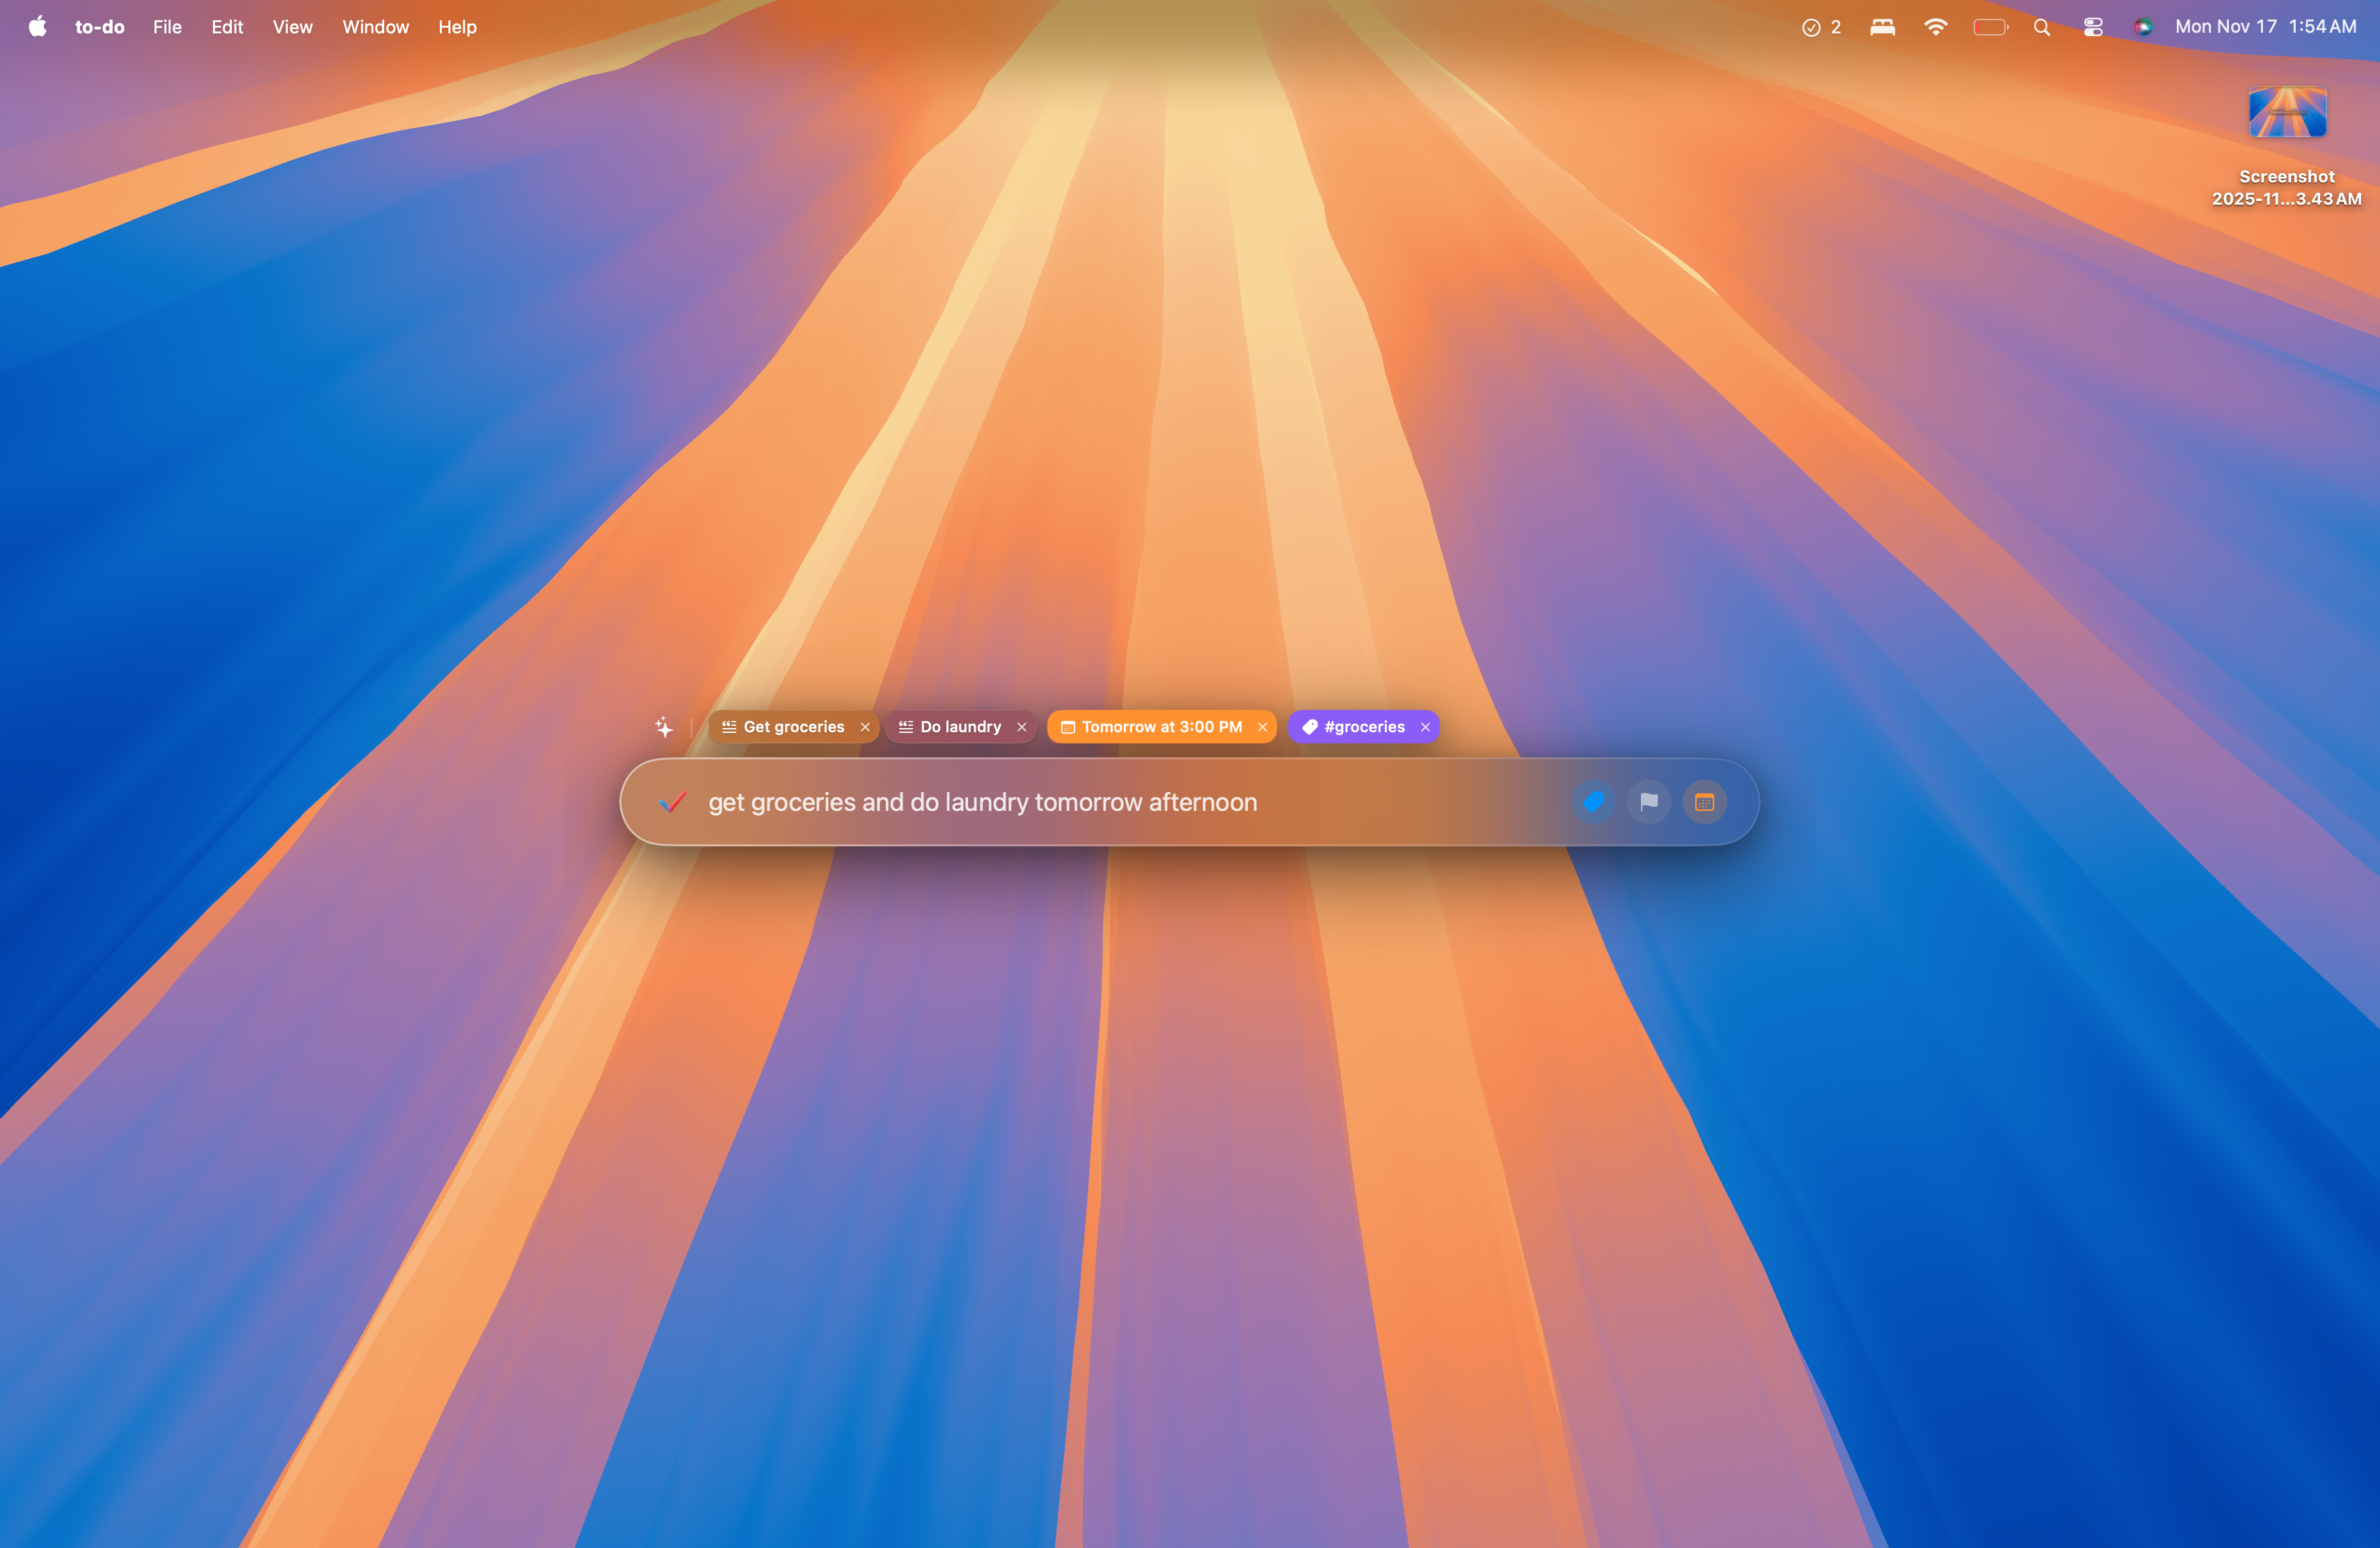
Task: Click the AI sparkle icon above the input
Action: tap(664, 727)
